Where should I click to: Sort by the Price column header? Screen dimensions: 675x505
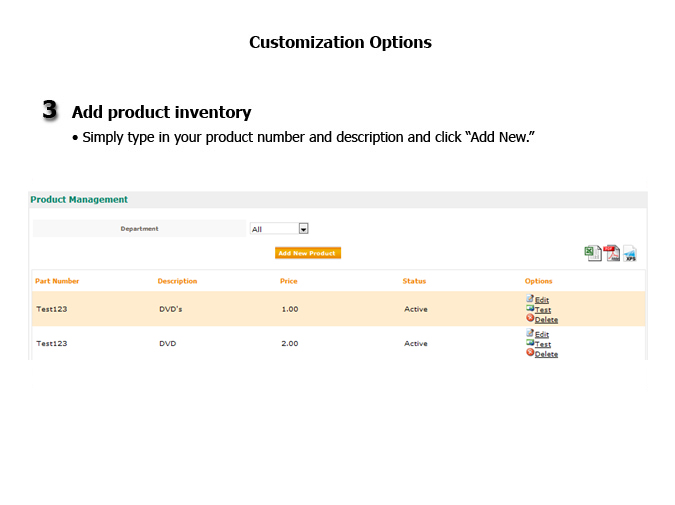(x=289, y=281)
